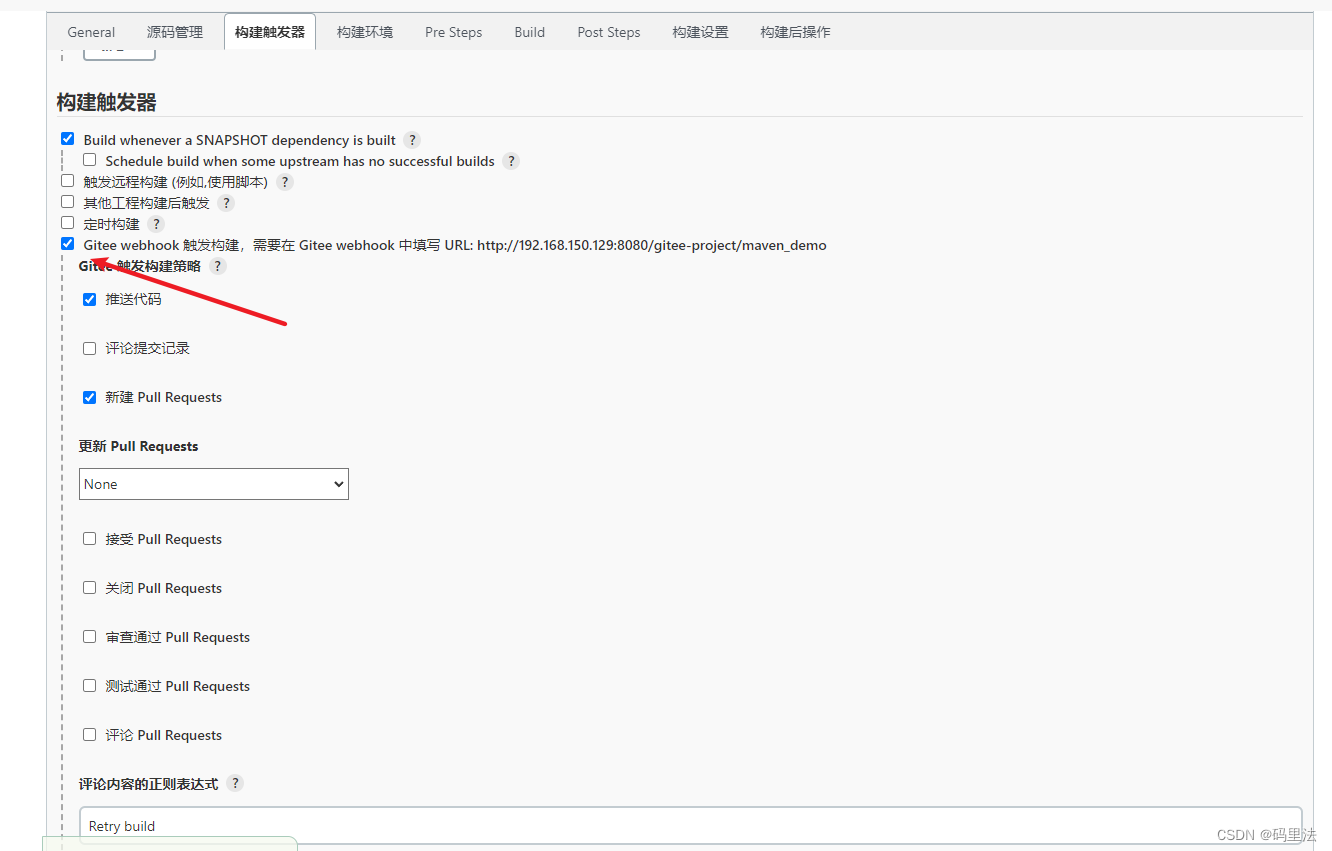The height and width of the screenshot is (851, 1332).
Task: Check 测试通过 Pull Requests checkbox
Action: coord(90,686)
